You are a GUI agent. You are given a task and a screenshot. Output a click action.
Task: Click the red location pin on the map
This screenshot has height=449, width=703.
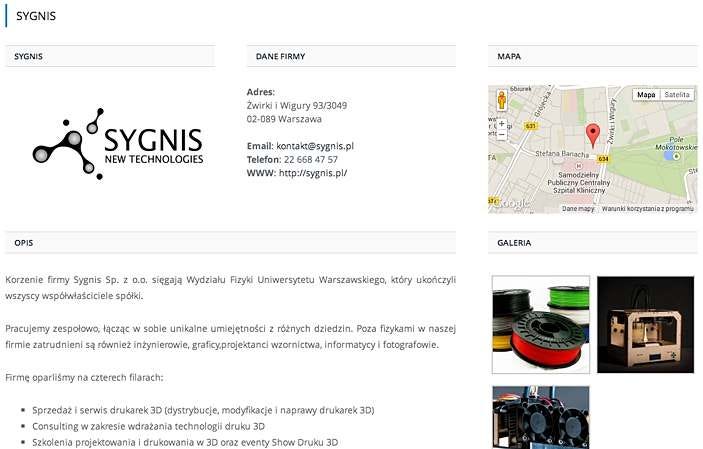click(x=593, y=135)
